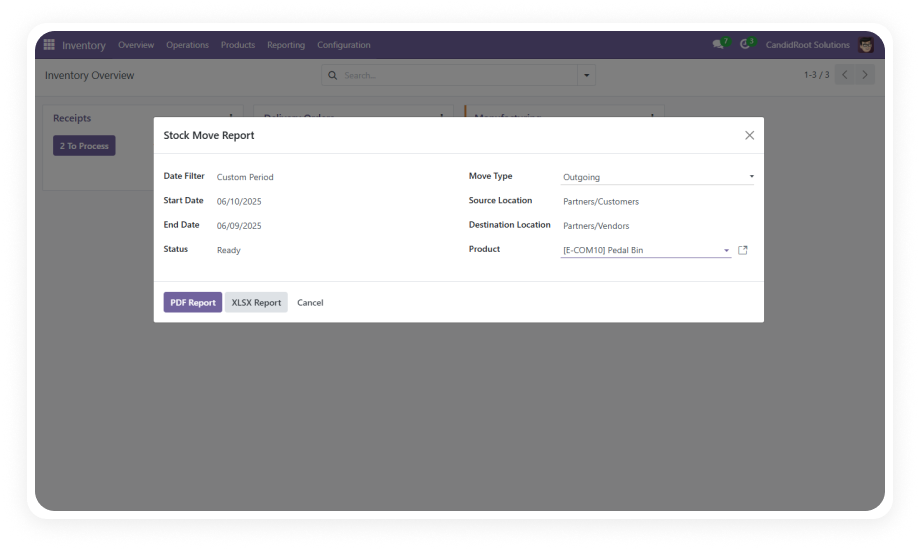Open the activities clock icon
This screenshot has width=920, height=550.
tap(745, 44)
